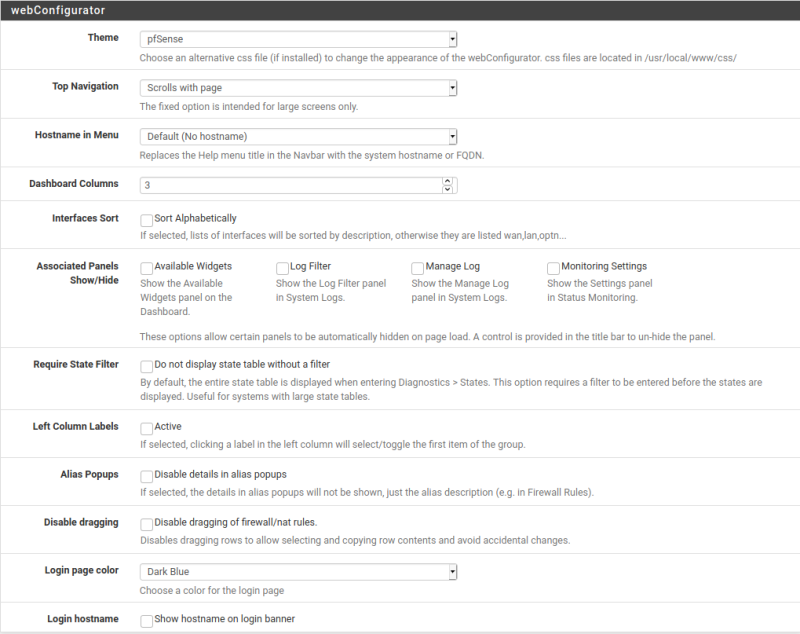Check Do not display state table without filter

146,366
